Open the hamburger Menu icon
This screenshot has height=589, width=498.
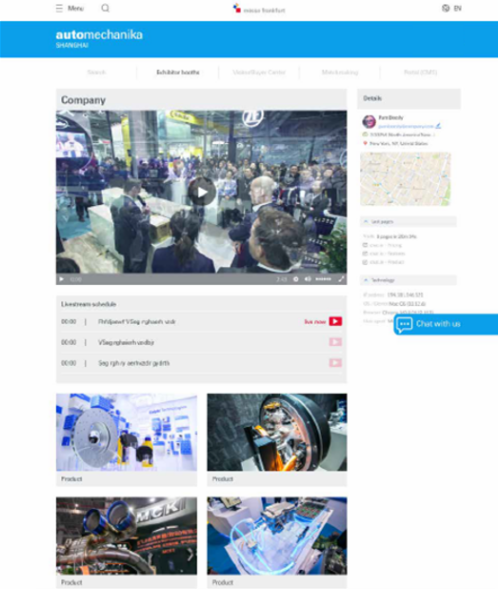coord(59,8)
